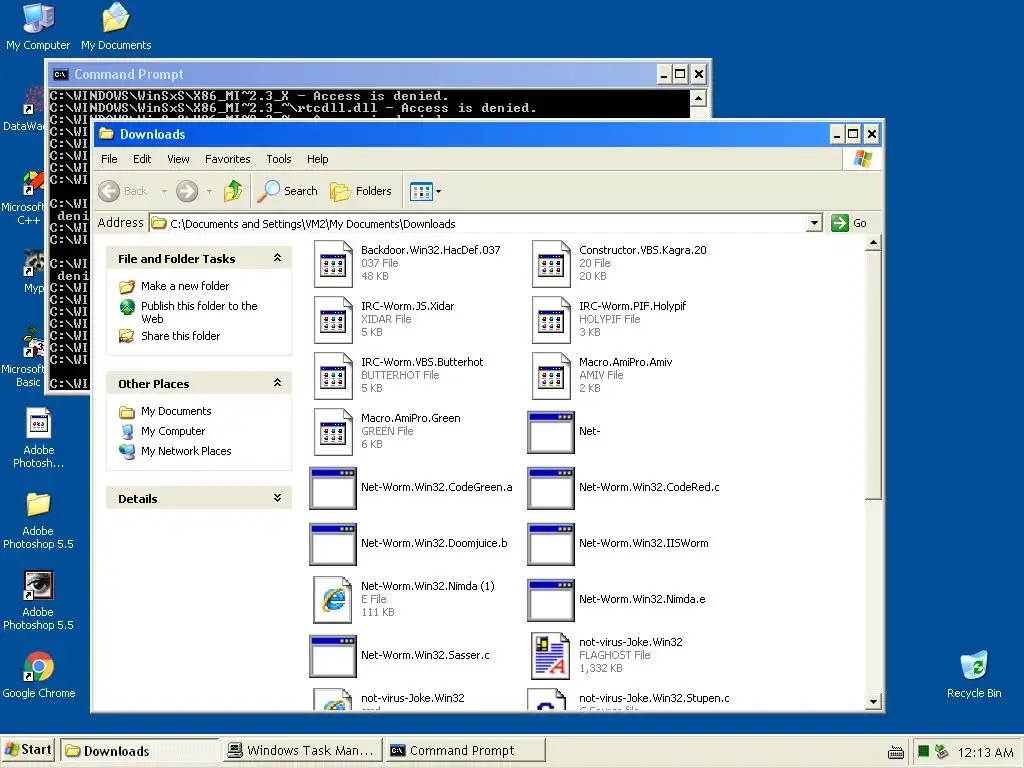Click file list scrollbar up arrow
The image size is (1024, 768).
[873, 244]
